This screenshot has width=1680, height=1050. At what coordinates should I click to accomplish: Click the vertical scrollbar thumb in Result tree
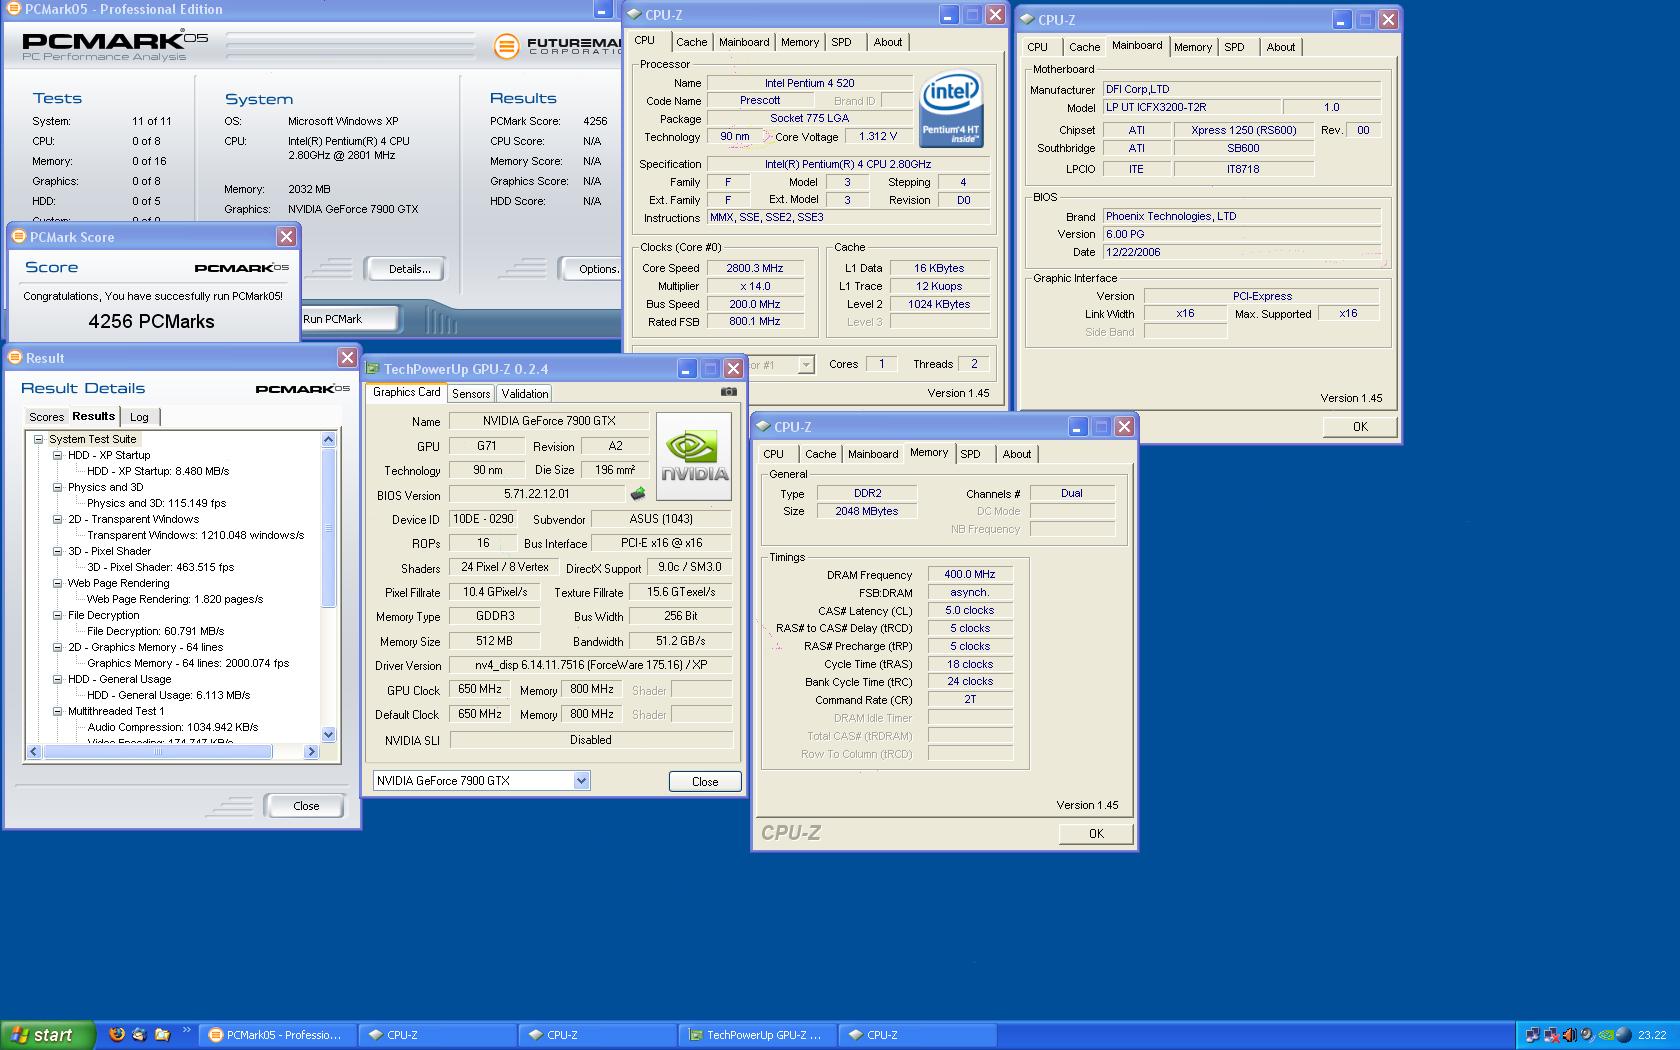tap(328, 527)
